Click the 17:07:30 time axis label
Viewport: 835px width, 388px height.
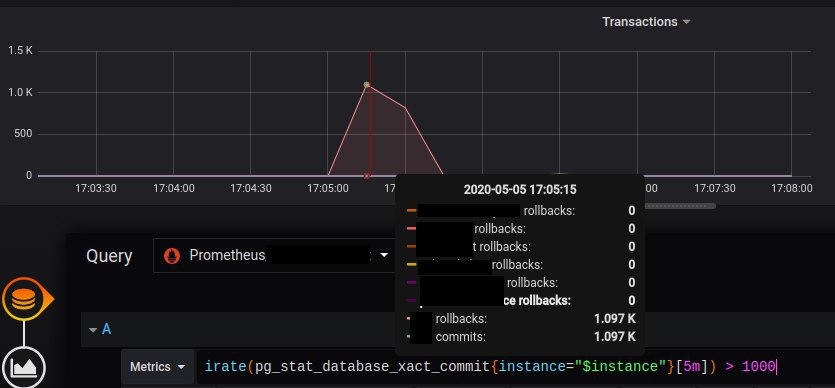pyautogui.click(x=715, y=188)
